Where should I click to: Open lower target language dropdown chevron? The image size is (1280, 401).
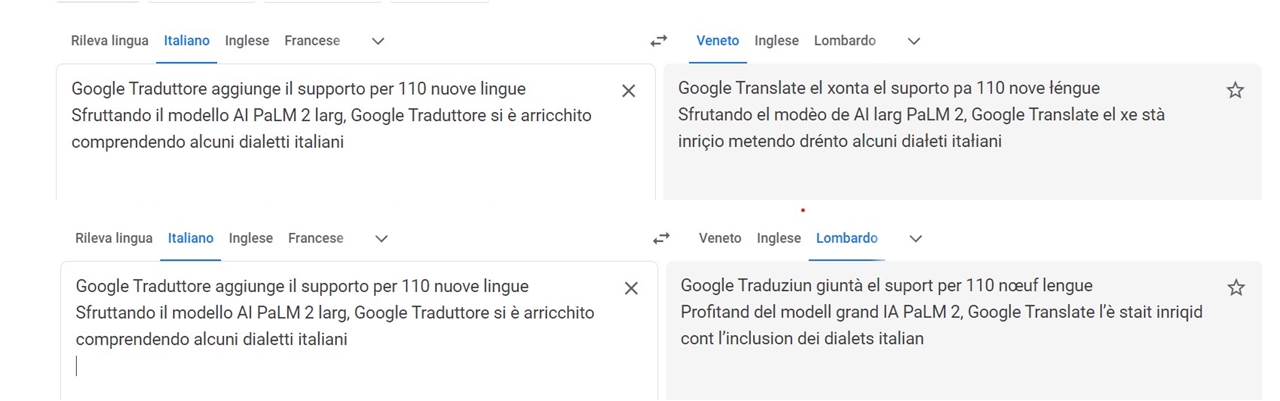coord(916,238)
